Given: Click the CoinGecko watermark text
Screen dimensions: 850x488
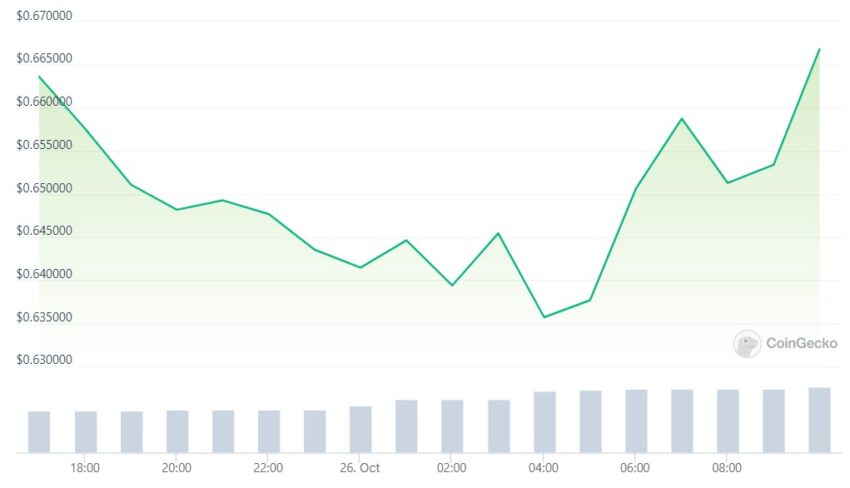Looking at the screenshot, I should pyautogui.click(x=801, y=343).
